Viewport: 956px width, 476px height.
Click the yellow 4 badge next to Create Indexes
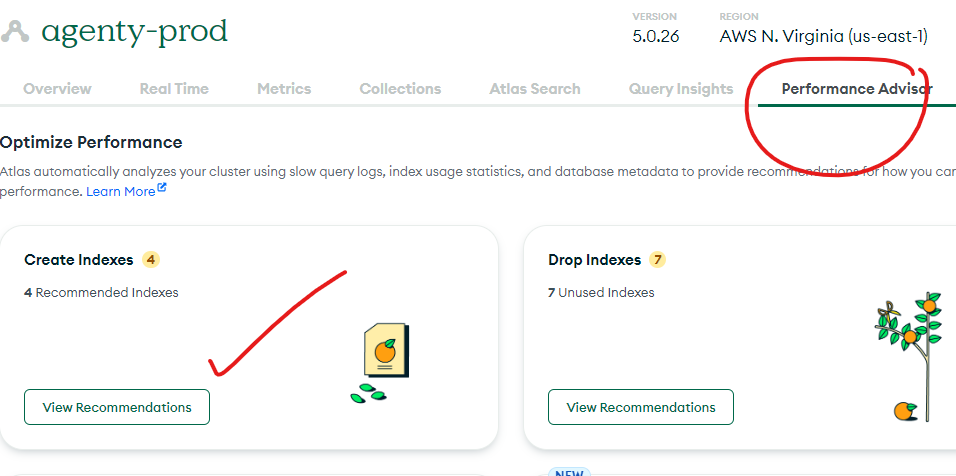(151, 260)
